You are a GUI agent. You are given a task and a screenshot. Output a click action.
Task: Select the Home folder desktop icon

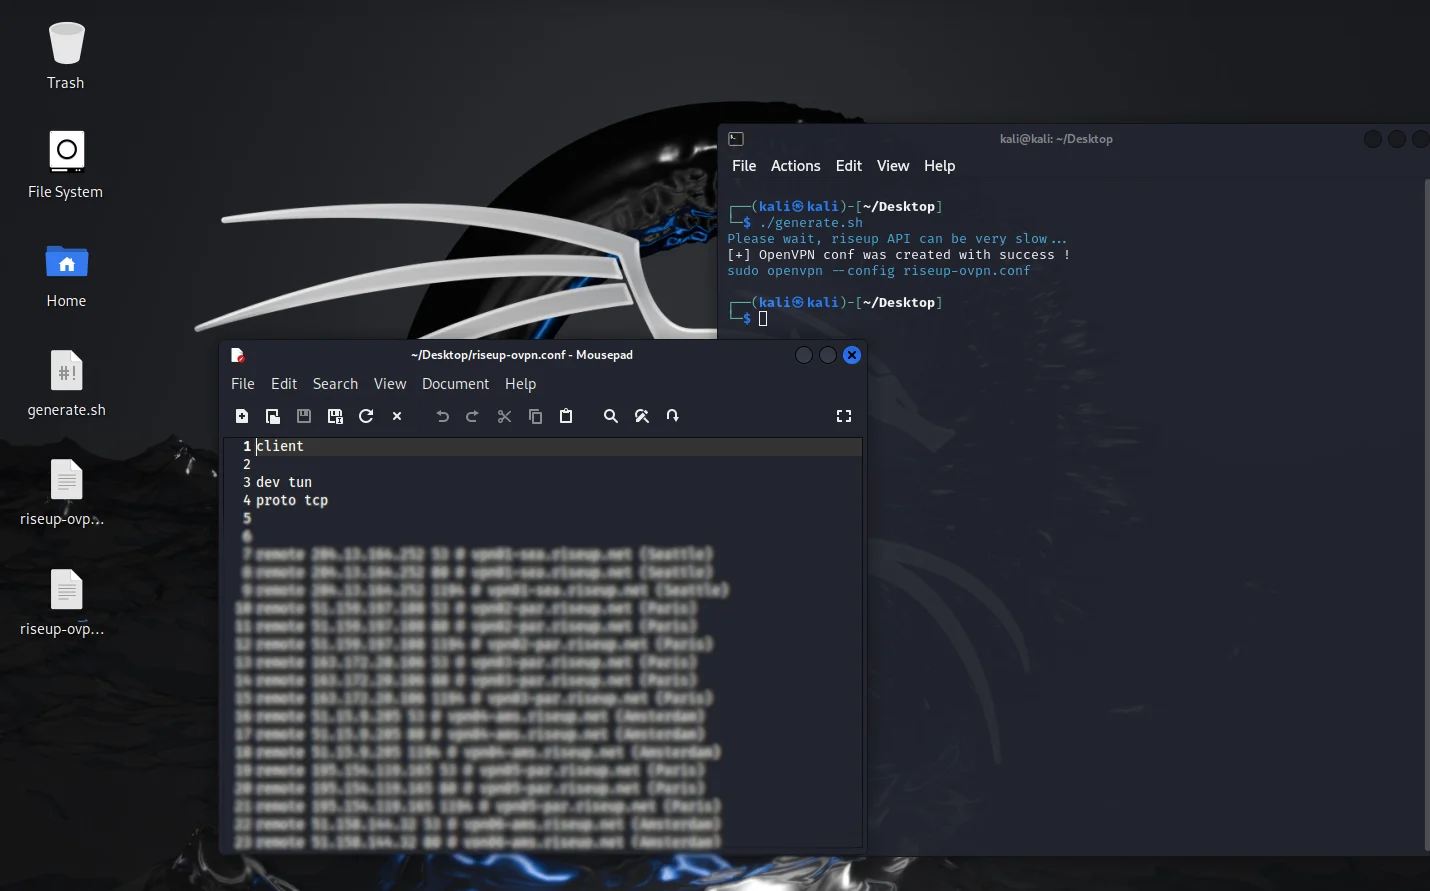point(66,274)
